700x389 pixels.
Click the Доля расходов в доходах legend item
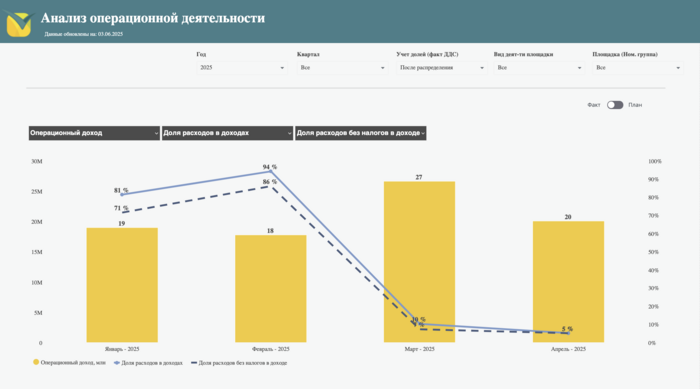[148, 363]
